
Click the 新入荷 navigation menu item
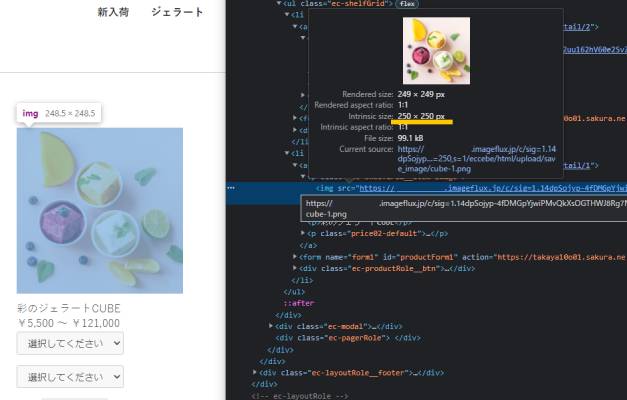point(114,12)
